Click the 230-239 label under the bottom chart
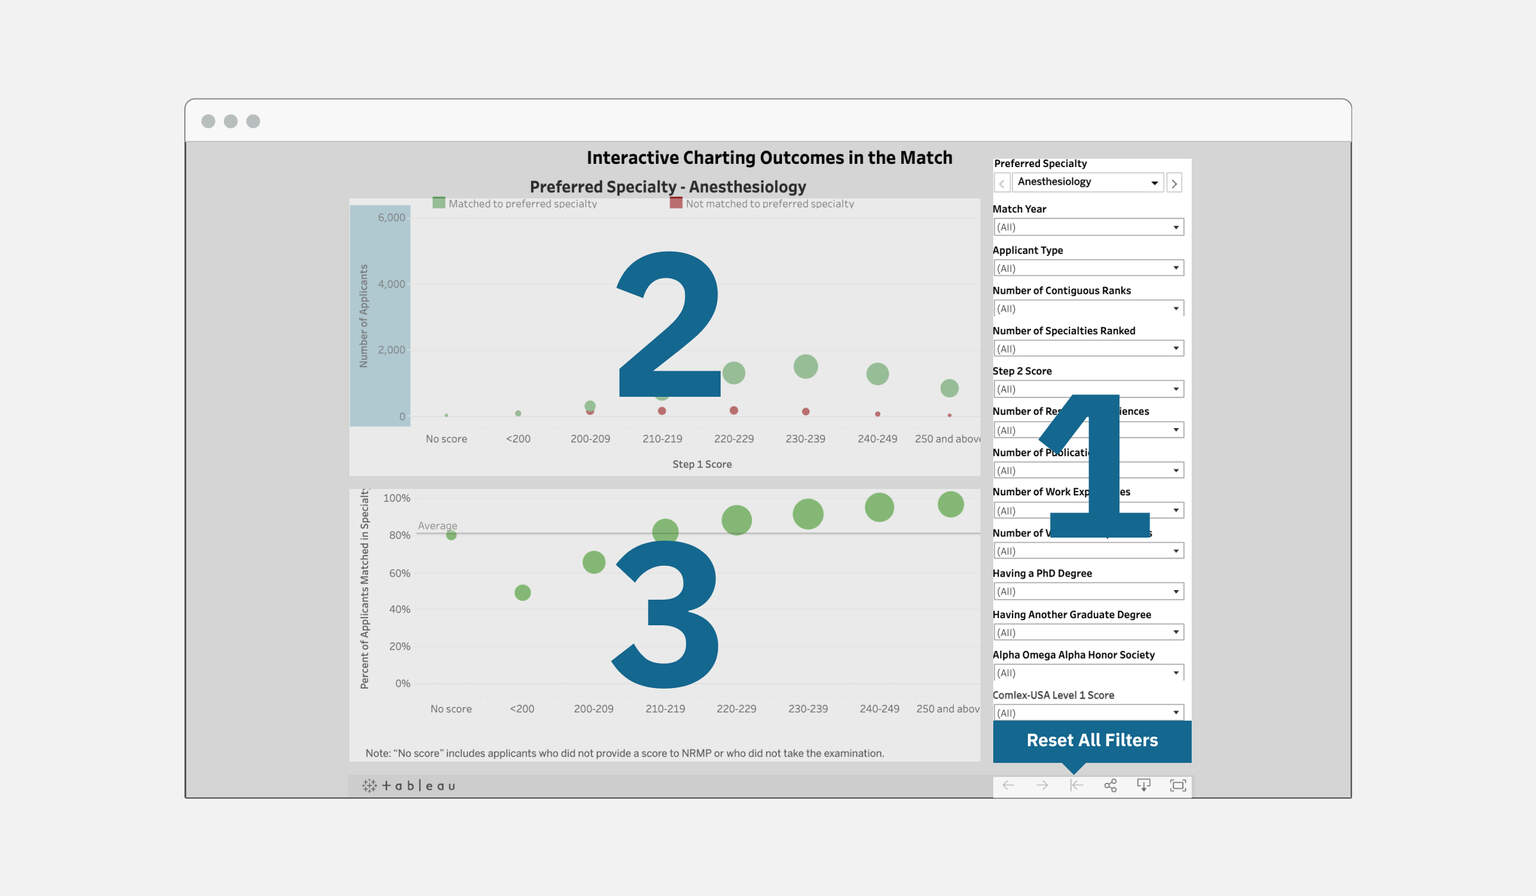 coord(808,709)
